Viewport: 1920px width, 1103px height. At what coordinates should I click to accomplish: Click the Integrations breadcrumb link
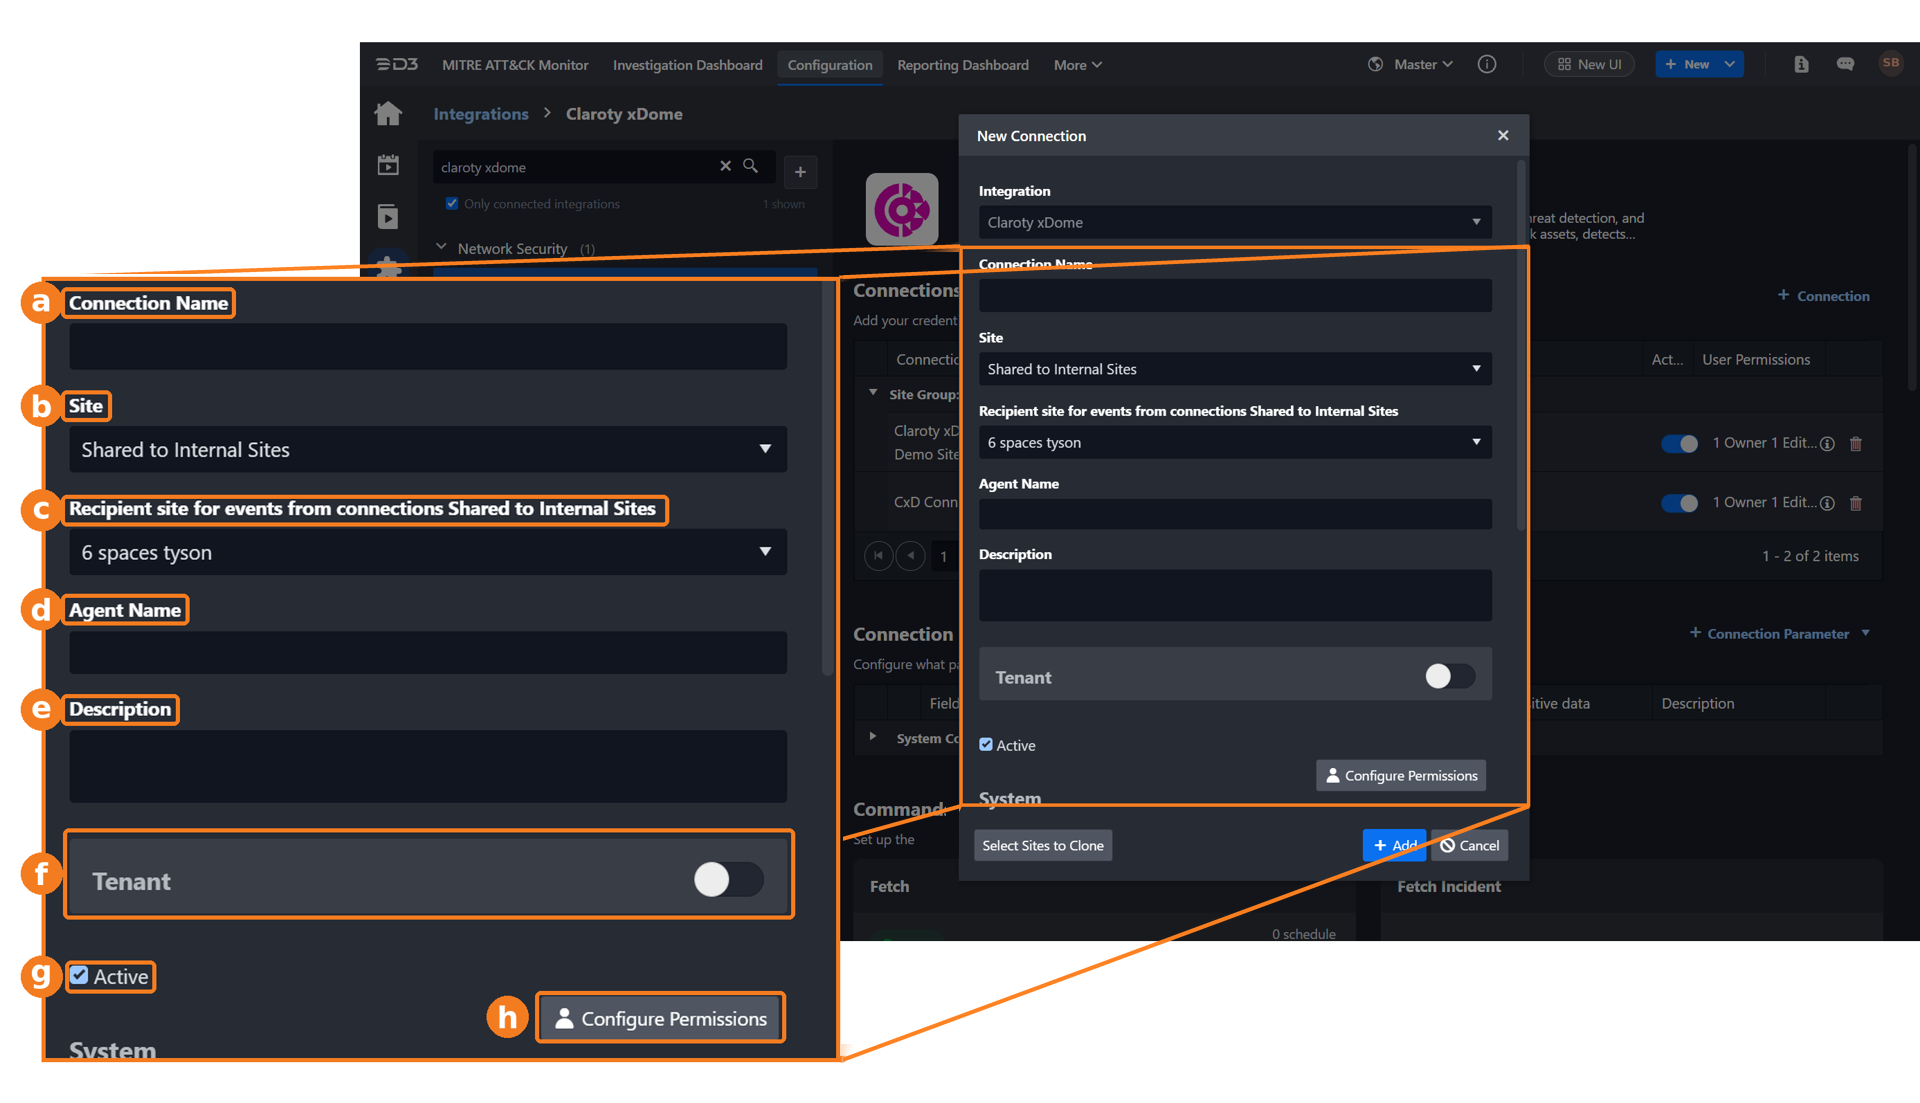click(x=481, y=114)
